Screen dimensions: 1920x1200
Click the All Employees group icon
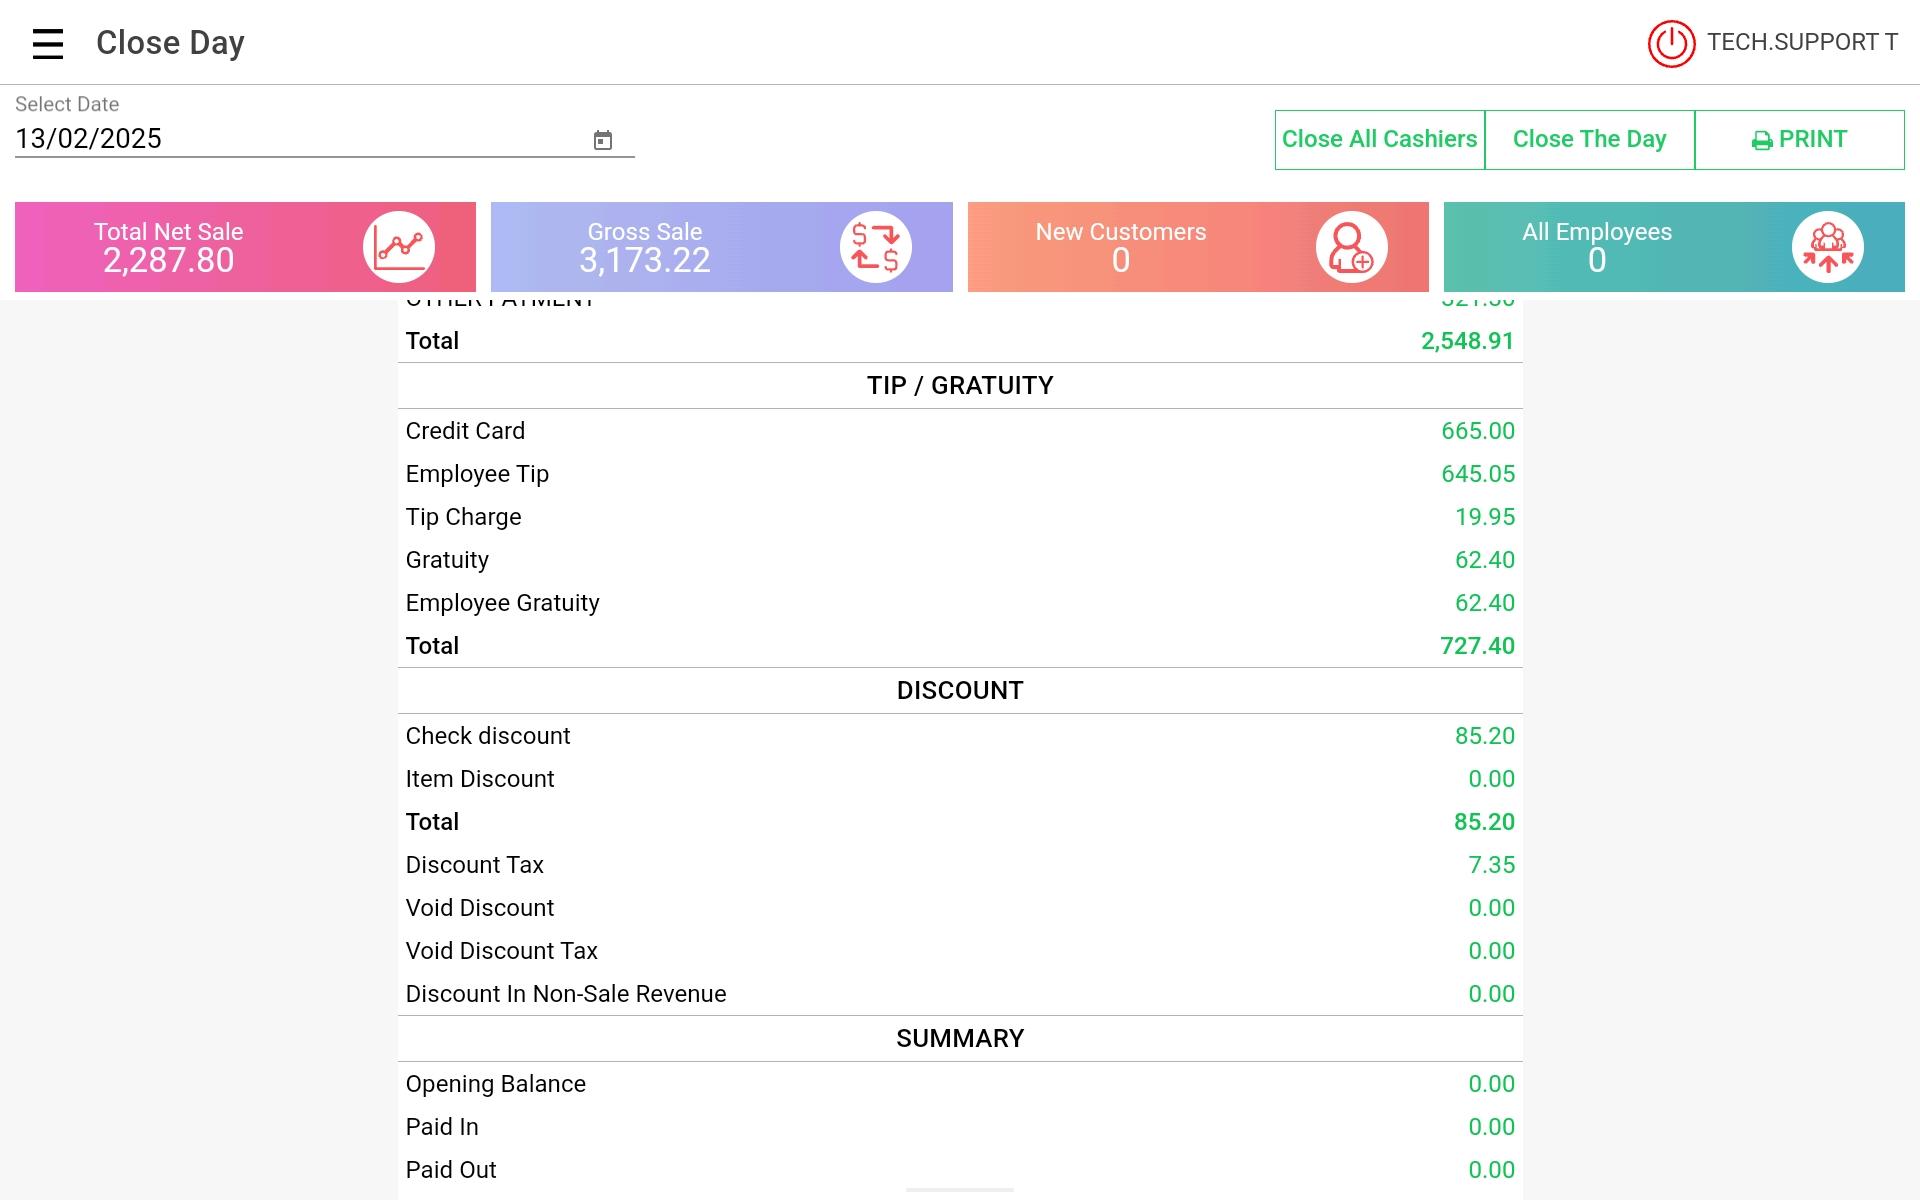pyautogui.click(x=1828, y=247)
